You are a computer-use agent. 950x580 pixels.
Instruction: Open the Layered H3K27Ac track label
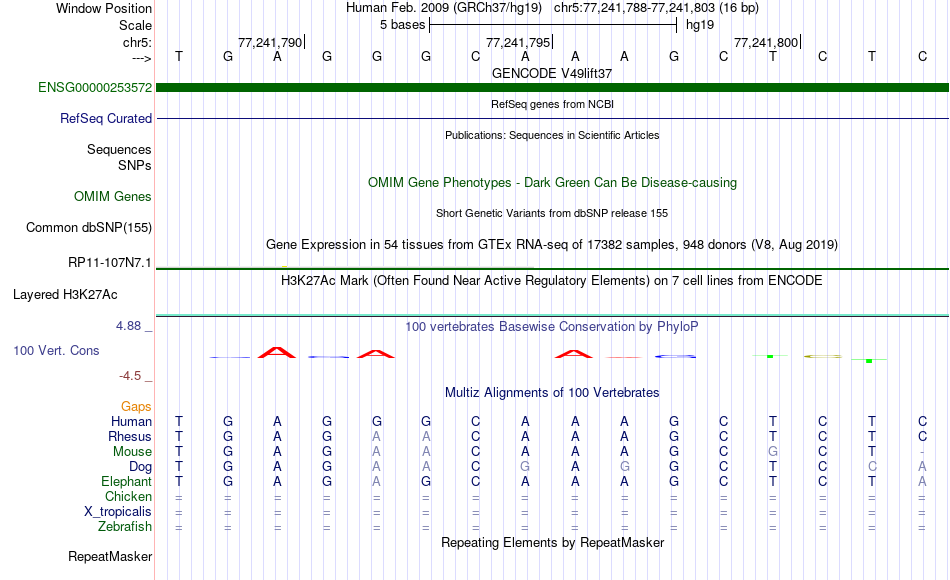[65, 295]
